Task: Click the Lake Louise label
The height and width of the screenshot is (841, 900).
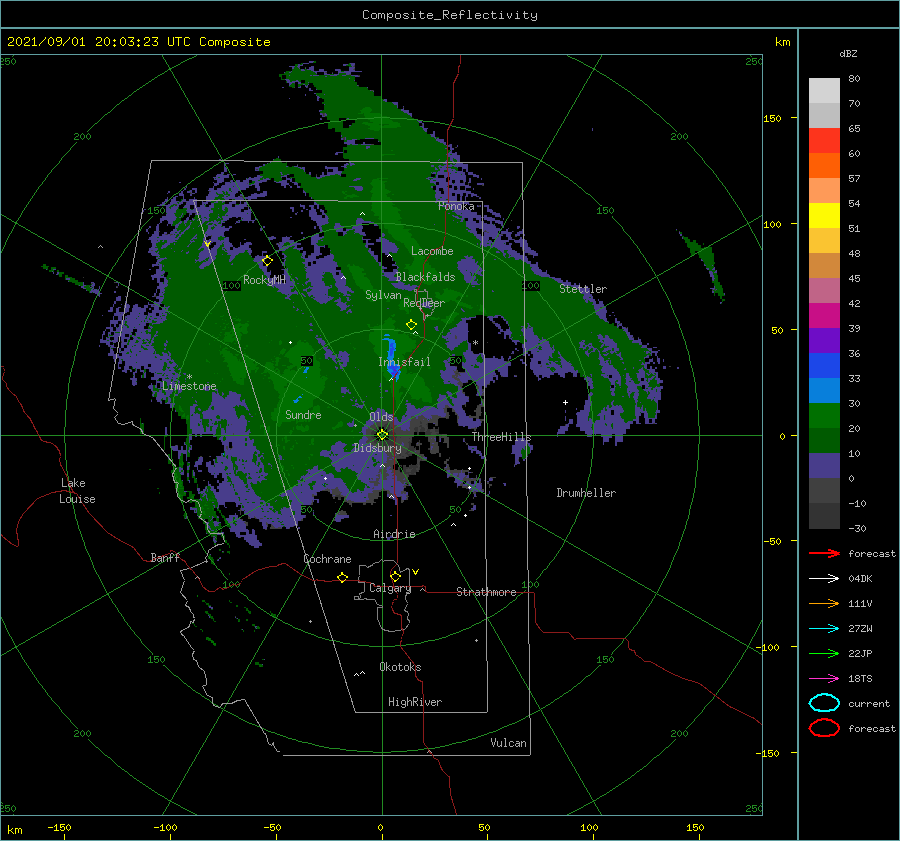Action: click(77, 491)
